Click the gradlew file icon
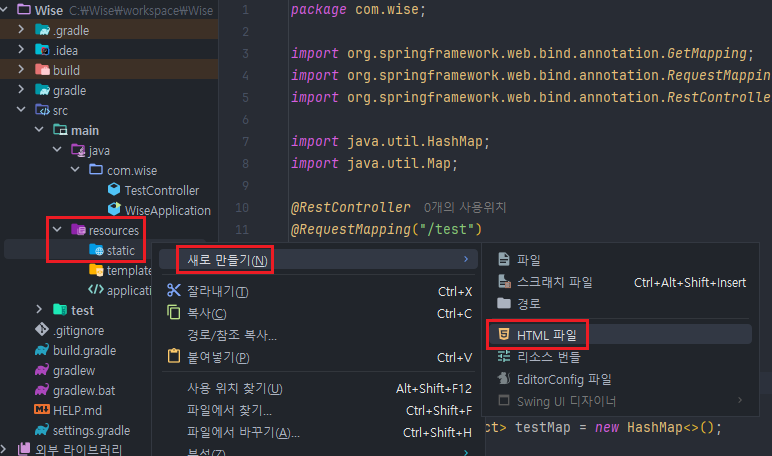This screenshot has height=456, width=772. tap(42, 369)
